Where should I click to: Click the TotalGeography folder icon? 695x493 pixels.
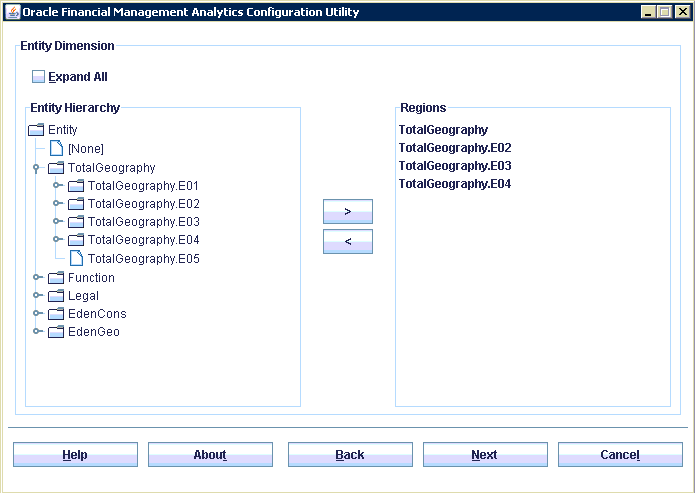tap(56, 168)
